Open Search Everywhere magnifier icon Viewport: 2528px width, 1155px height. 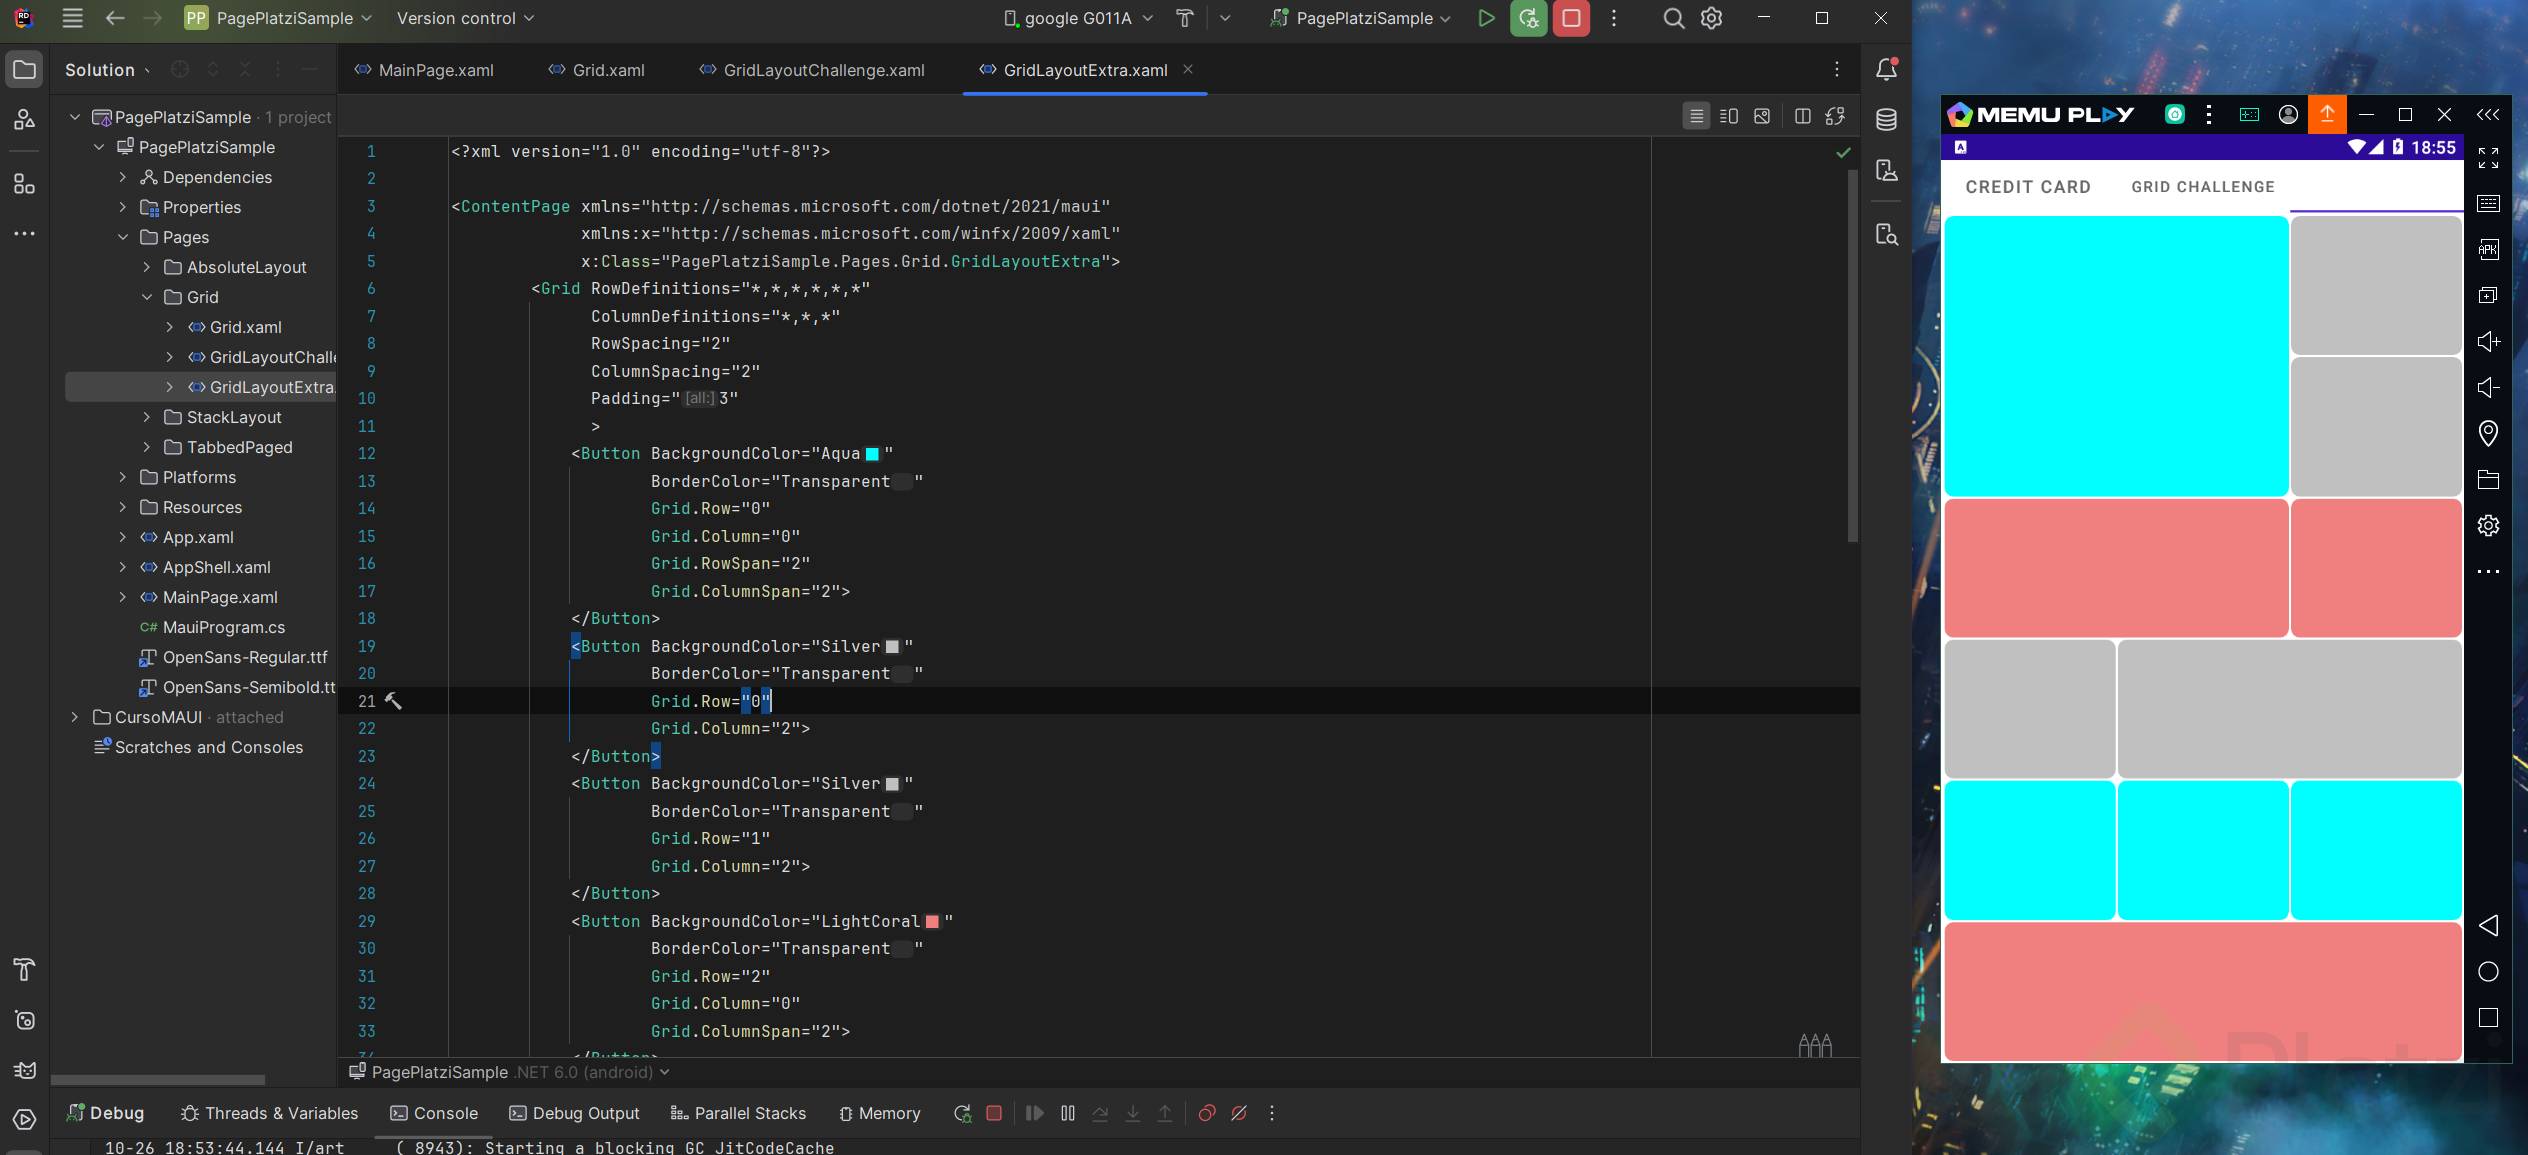1673,18
